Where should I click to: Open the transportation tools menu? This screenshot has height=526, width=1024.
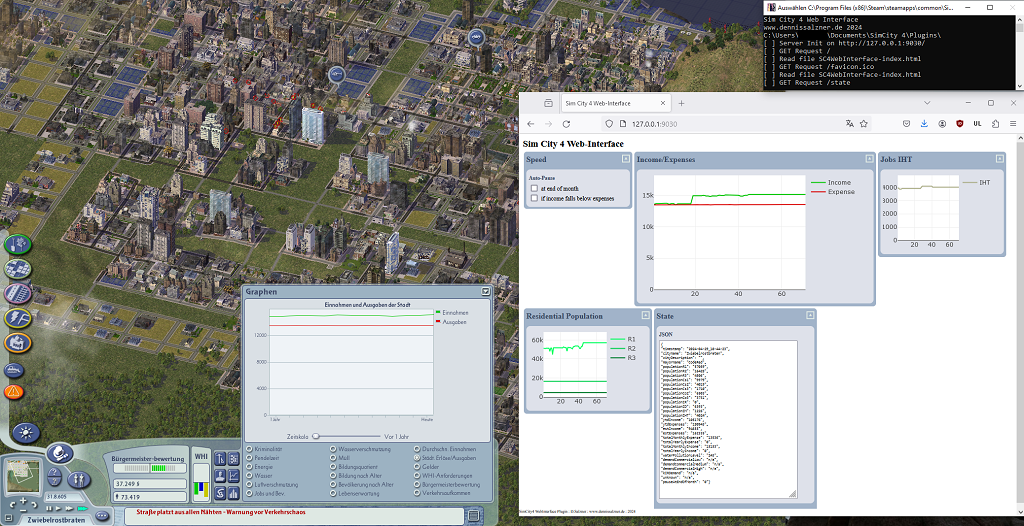pos(18,293)
